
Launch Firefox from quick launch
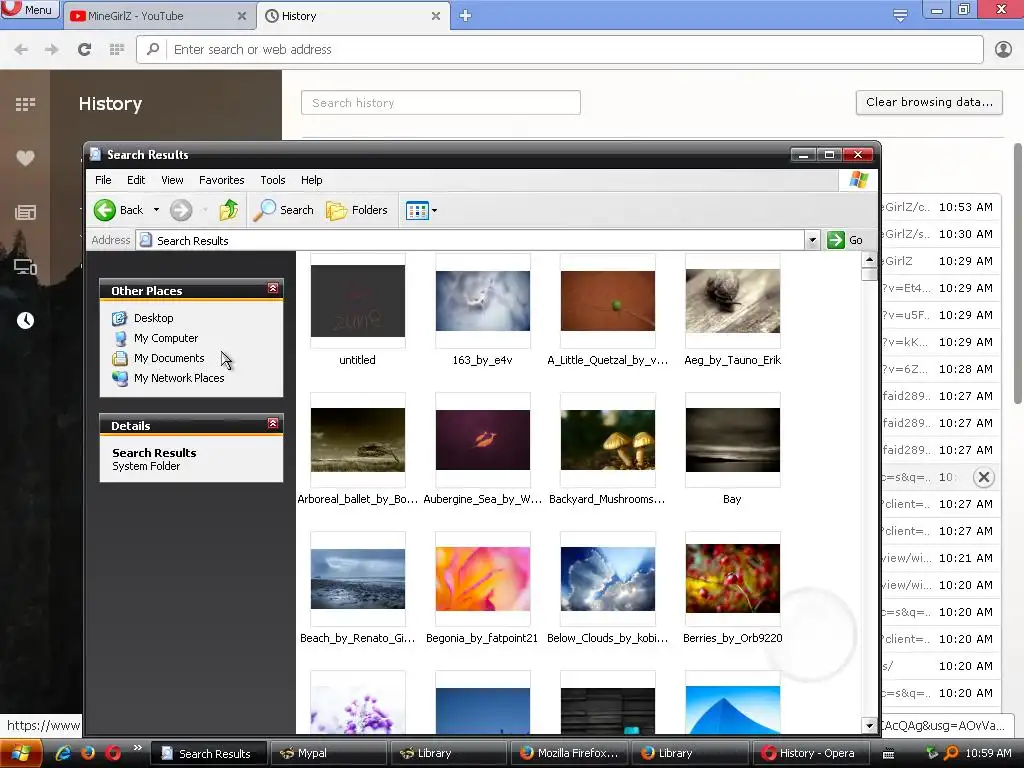pos(88,753)
